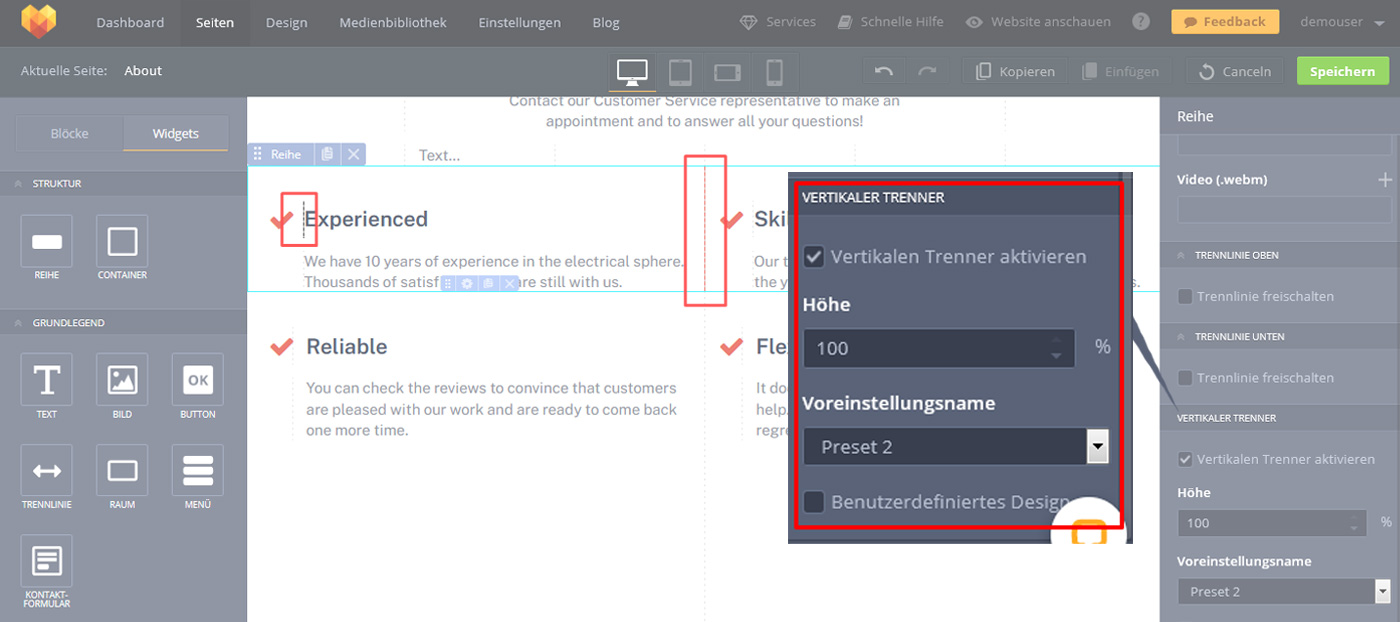Click the green Speichern button

1342,71
